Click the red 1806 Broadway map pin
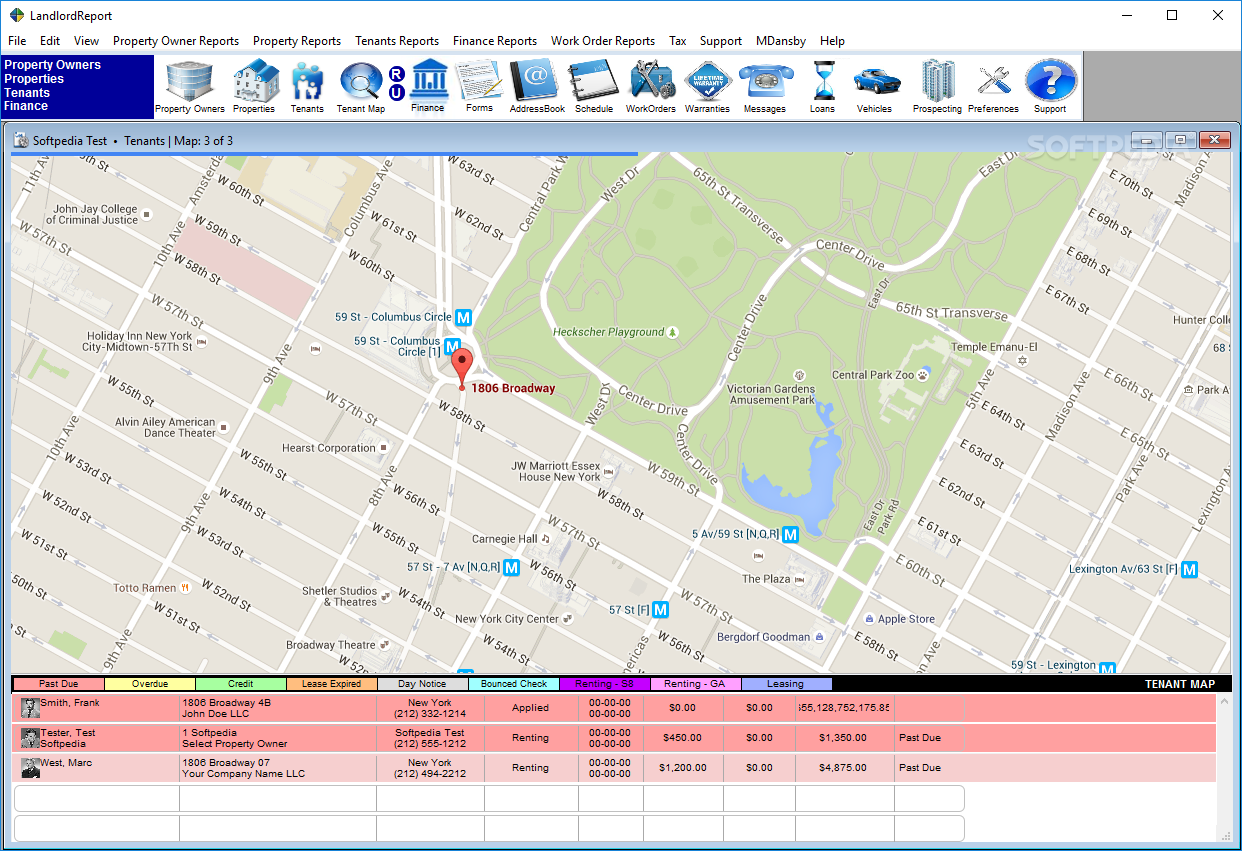 click(x=461, y=369)
